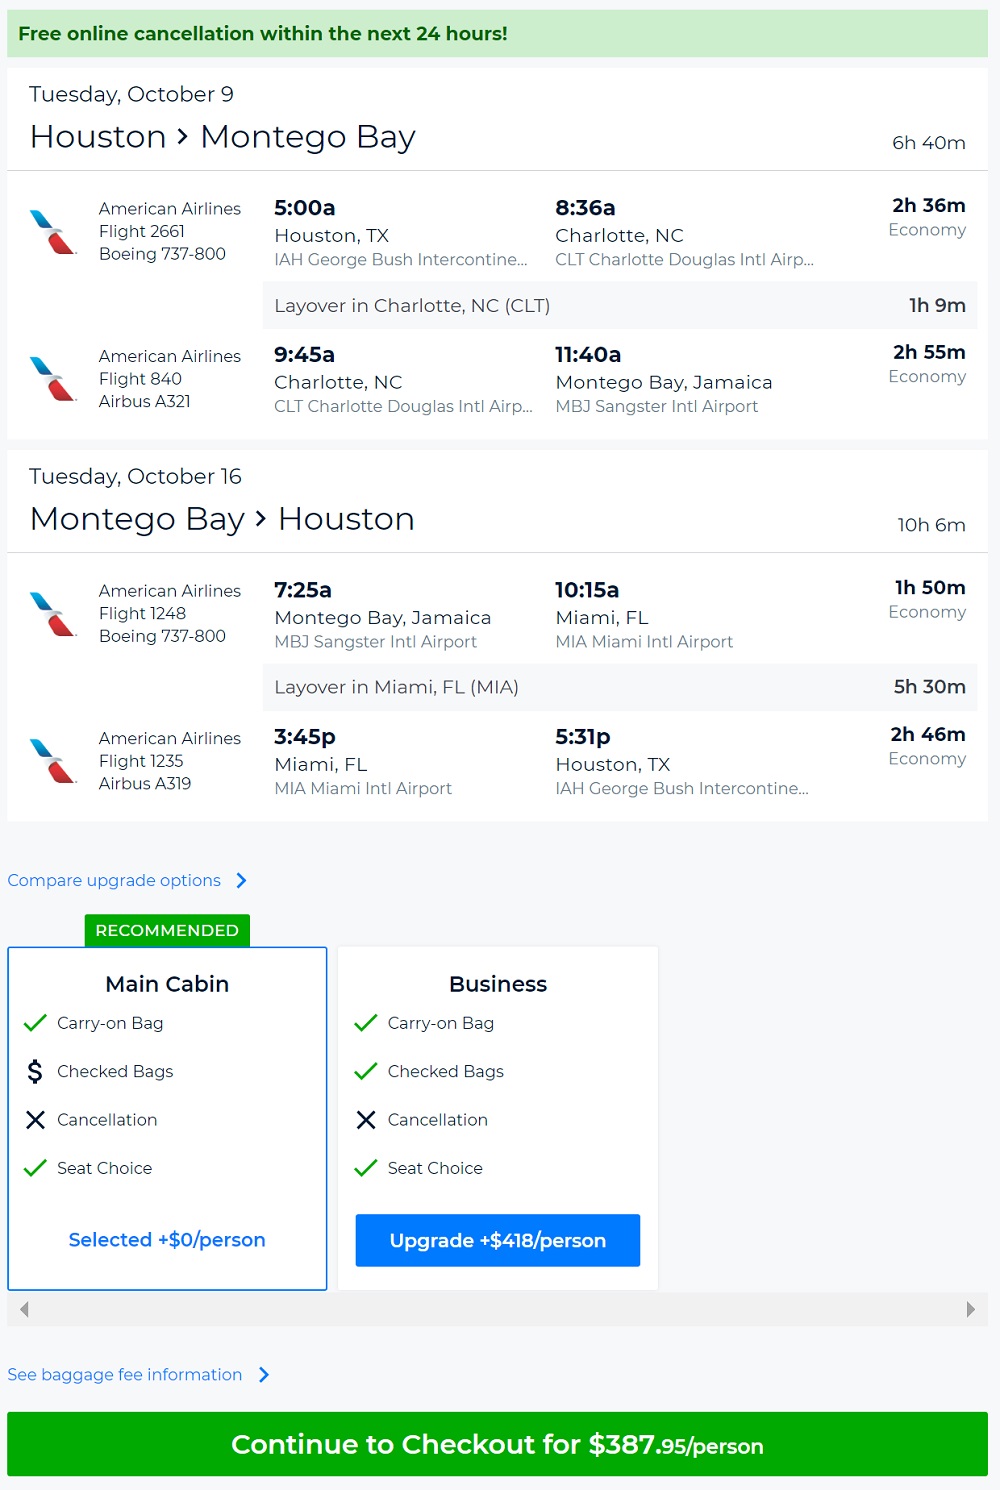Click the Business Cancellation X icon
The width and height of the screenshot is (1000, 1490).
pyautogui.click(x=366, y=1120)
